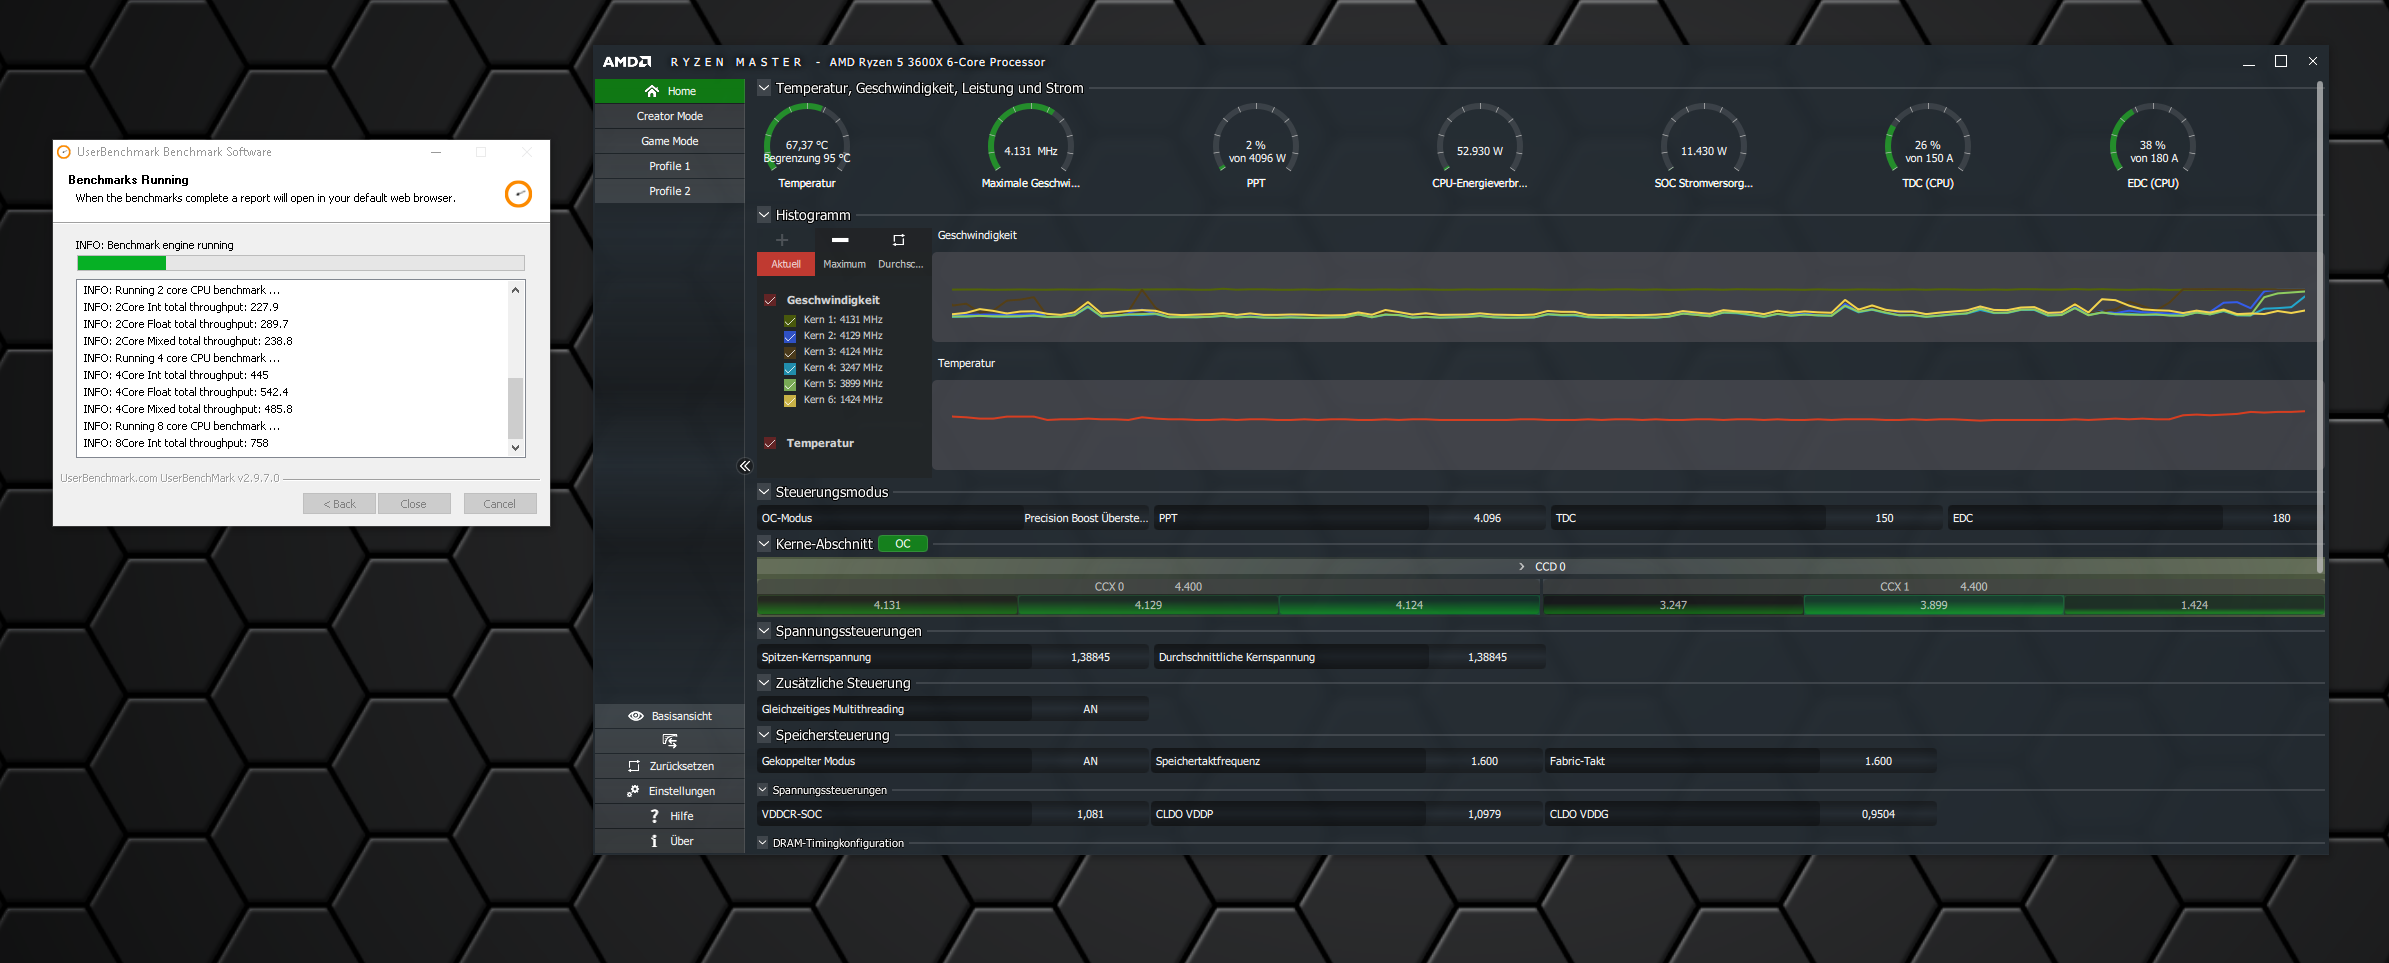Collapse the Steuerungsmodus section
This screenshot has height=963, width=2389.
[x=764, y=491]
